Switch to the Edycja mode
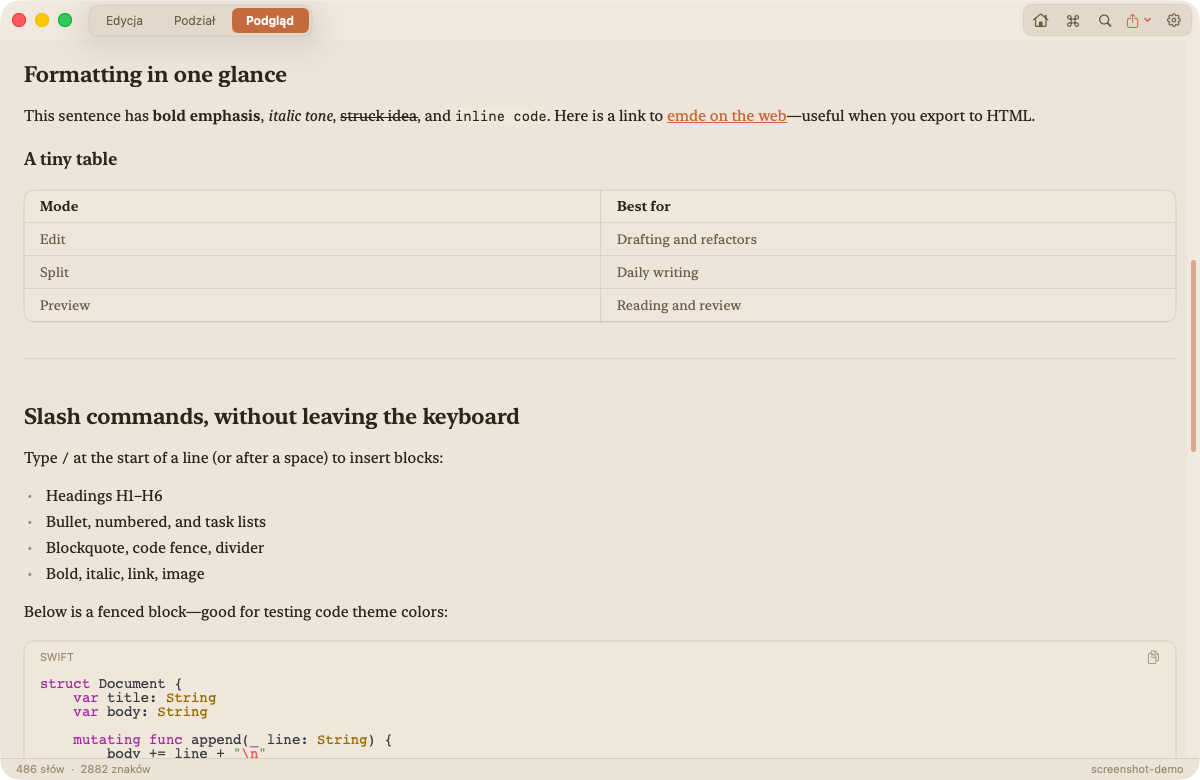The image size is (1200, 780). [x=124, y=20]
